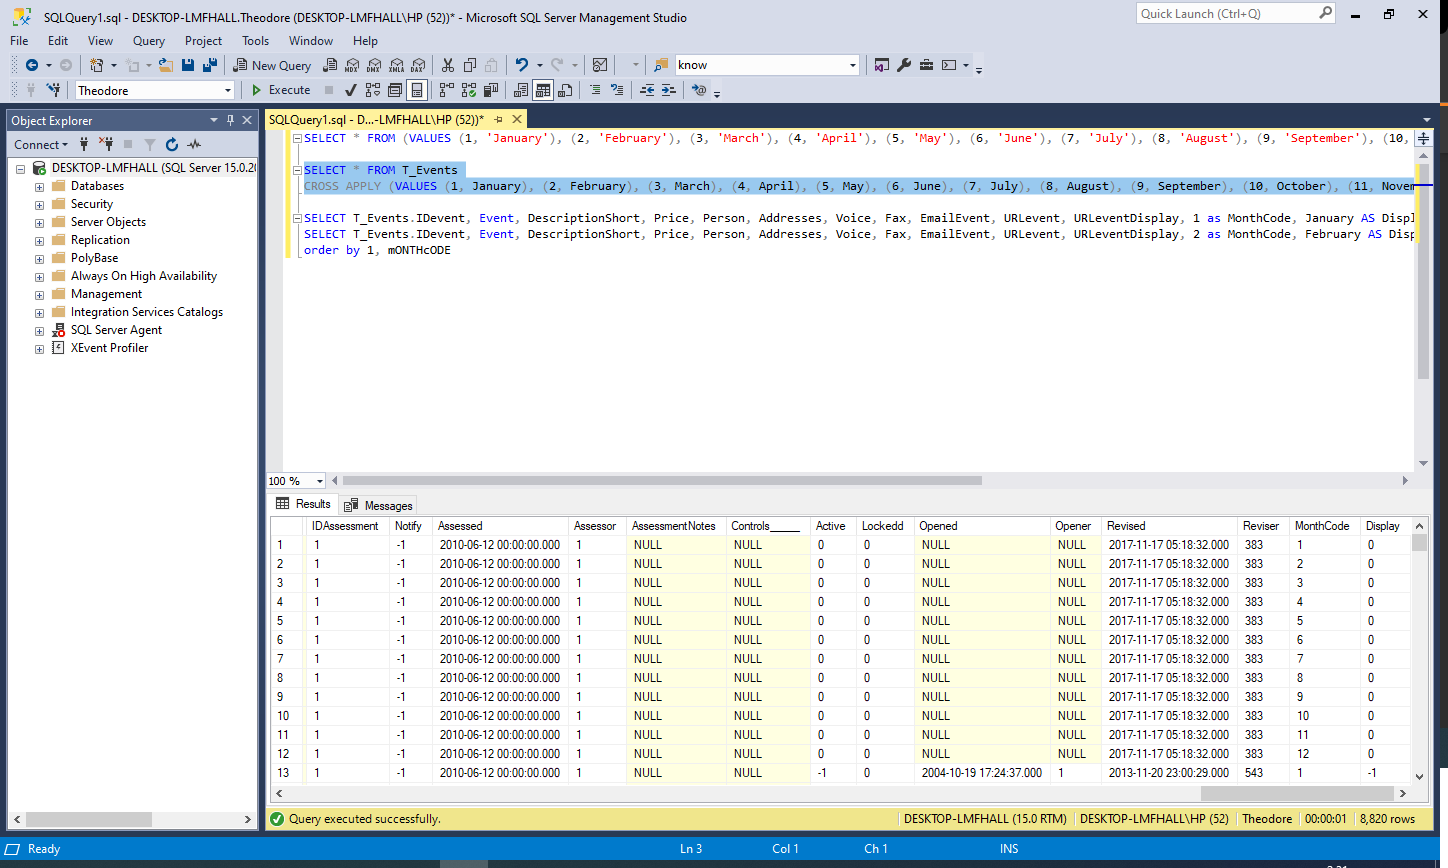Expand the Security tree node
The height and width of the screenshot is (868, 1448).
(x=39, y=205)
